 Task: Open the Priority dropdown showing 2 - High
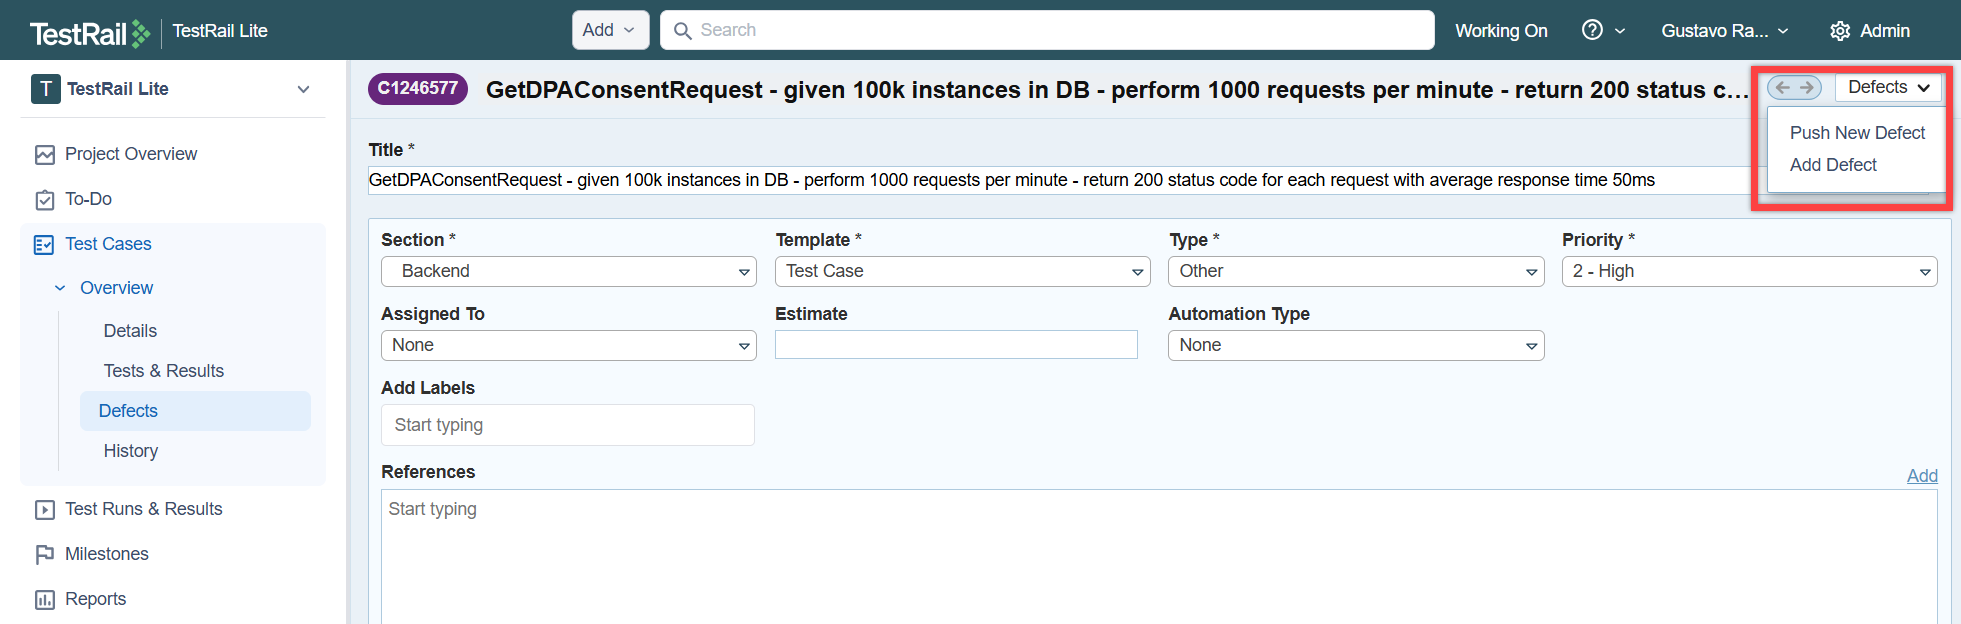pyautogui.click(x=1749, y=271)
